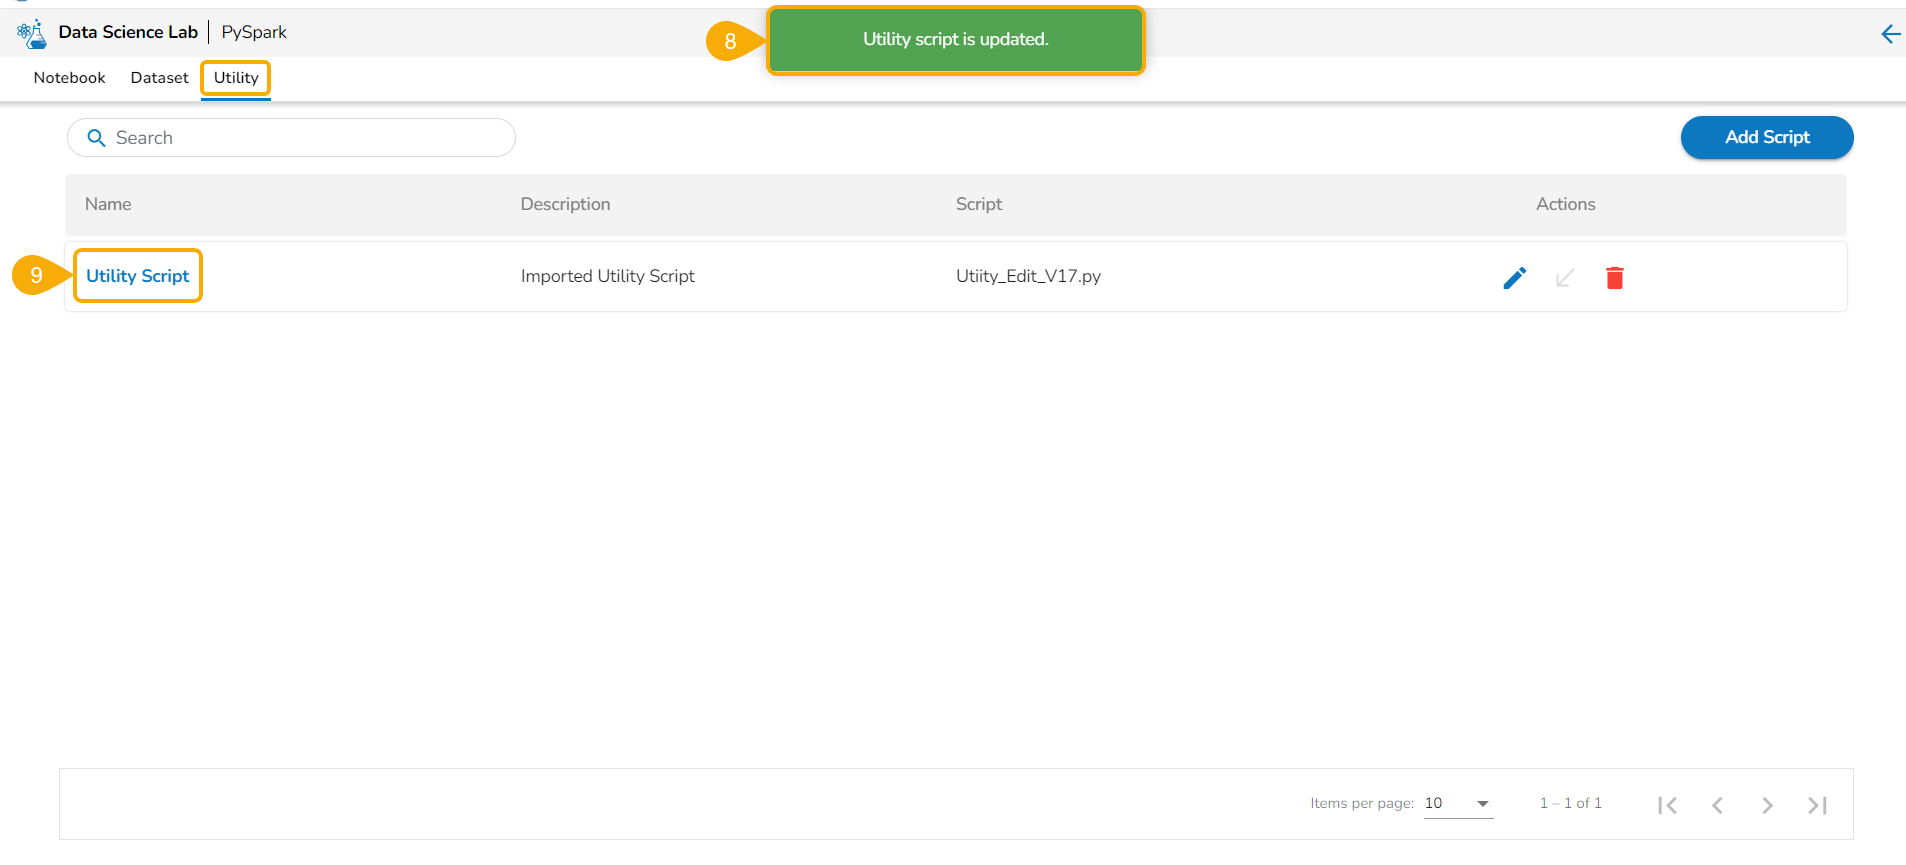
Task: Open the Utility Script link
Action: click(138, 276)
